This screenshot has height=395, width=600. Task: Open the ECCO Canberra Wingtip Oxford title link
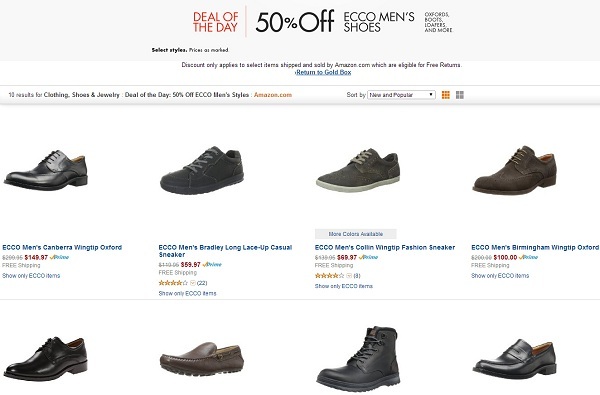coord(62,248)
